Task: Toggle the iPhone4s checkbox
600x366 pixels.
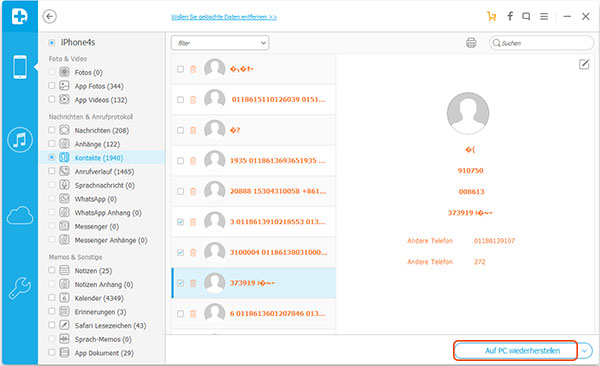Action: tap(52, 42)
